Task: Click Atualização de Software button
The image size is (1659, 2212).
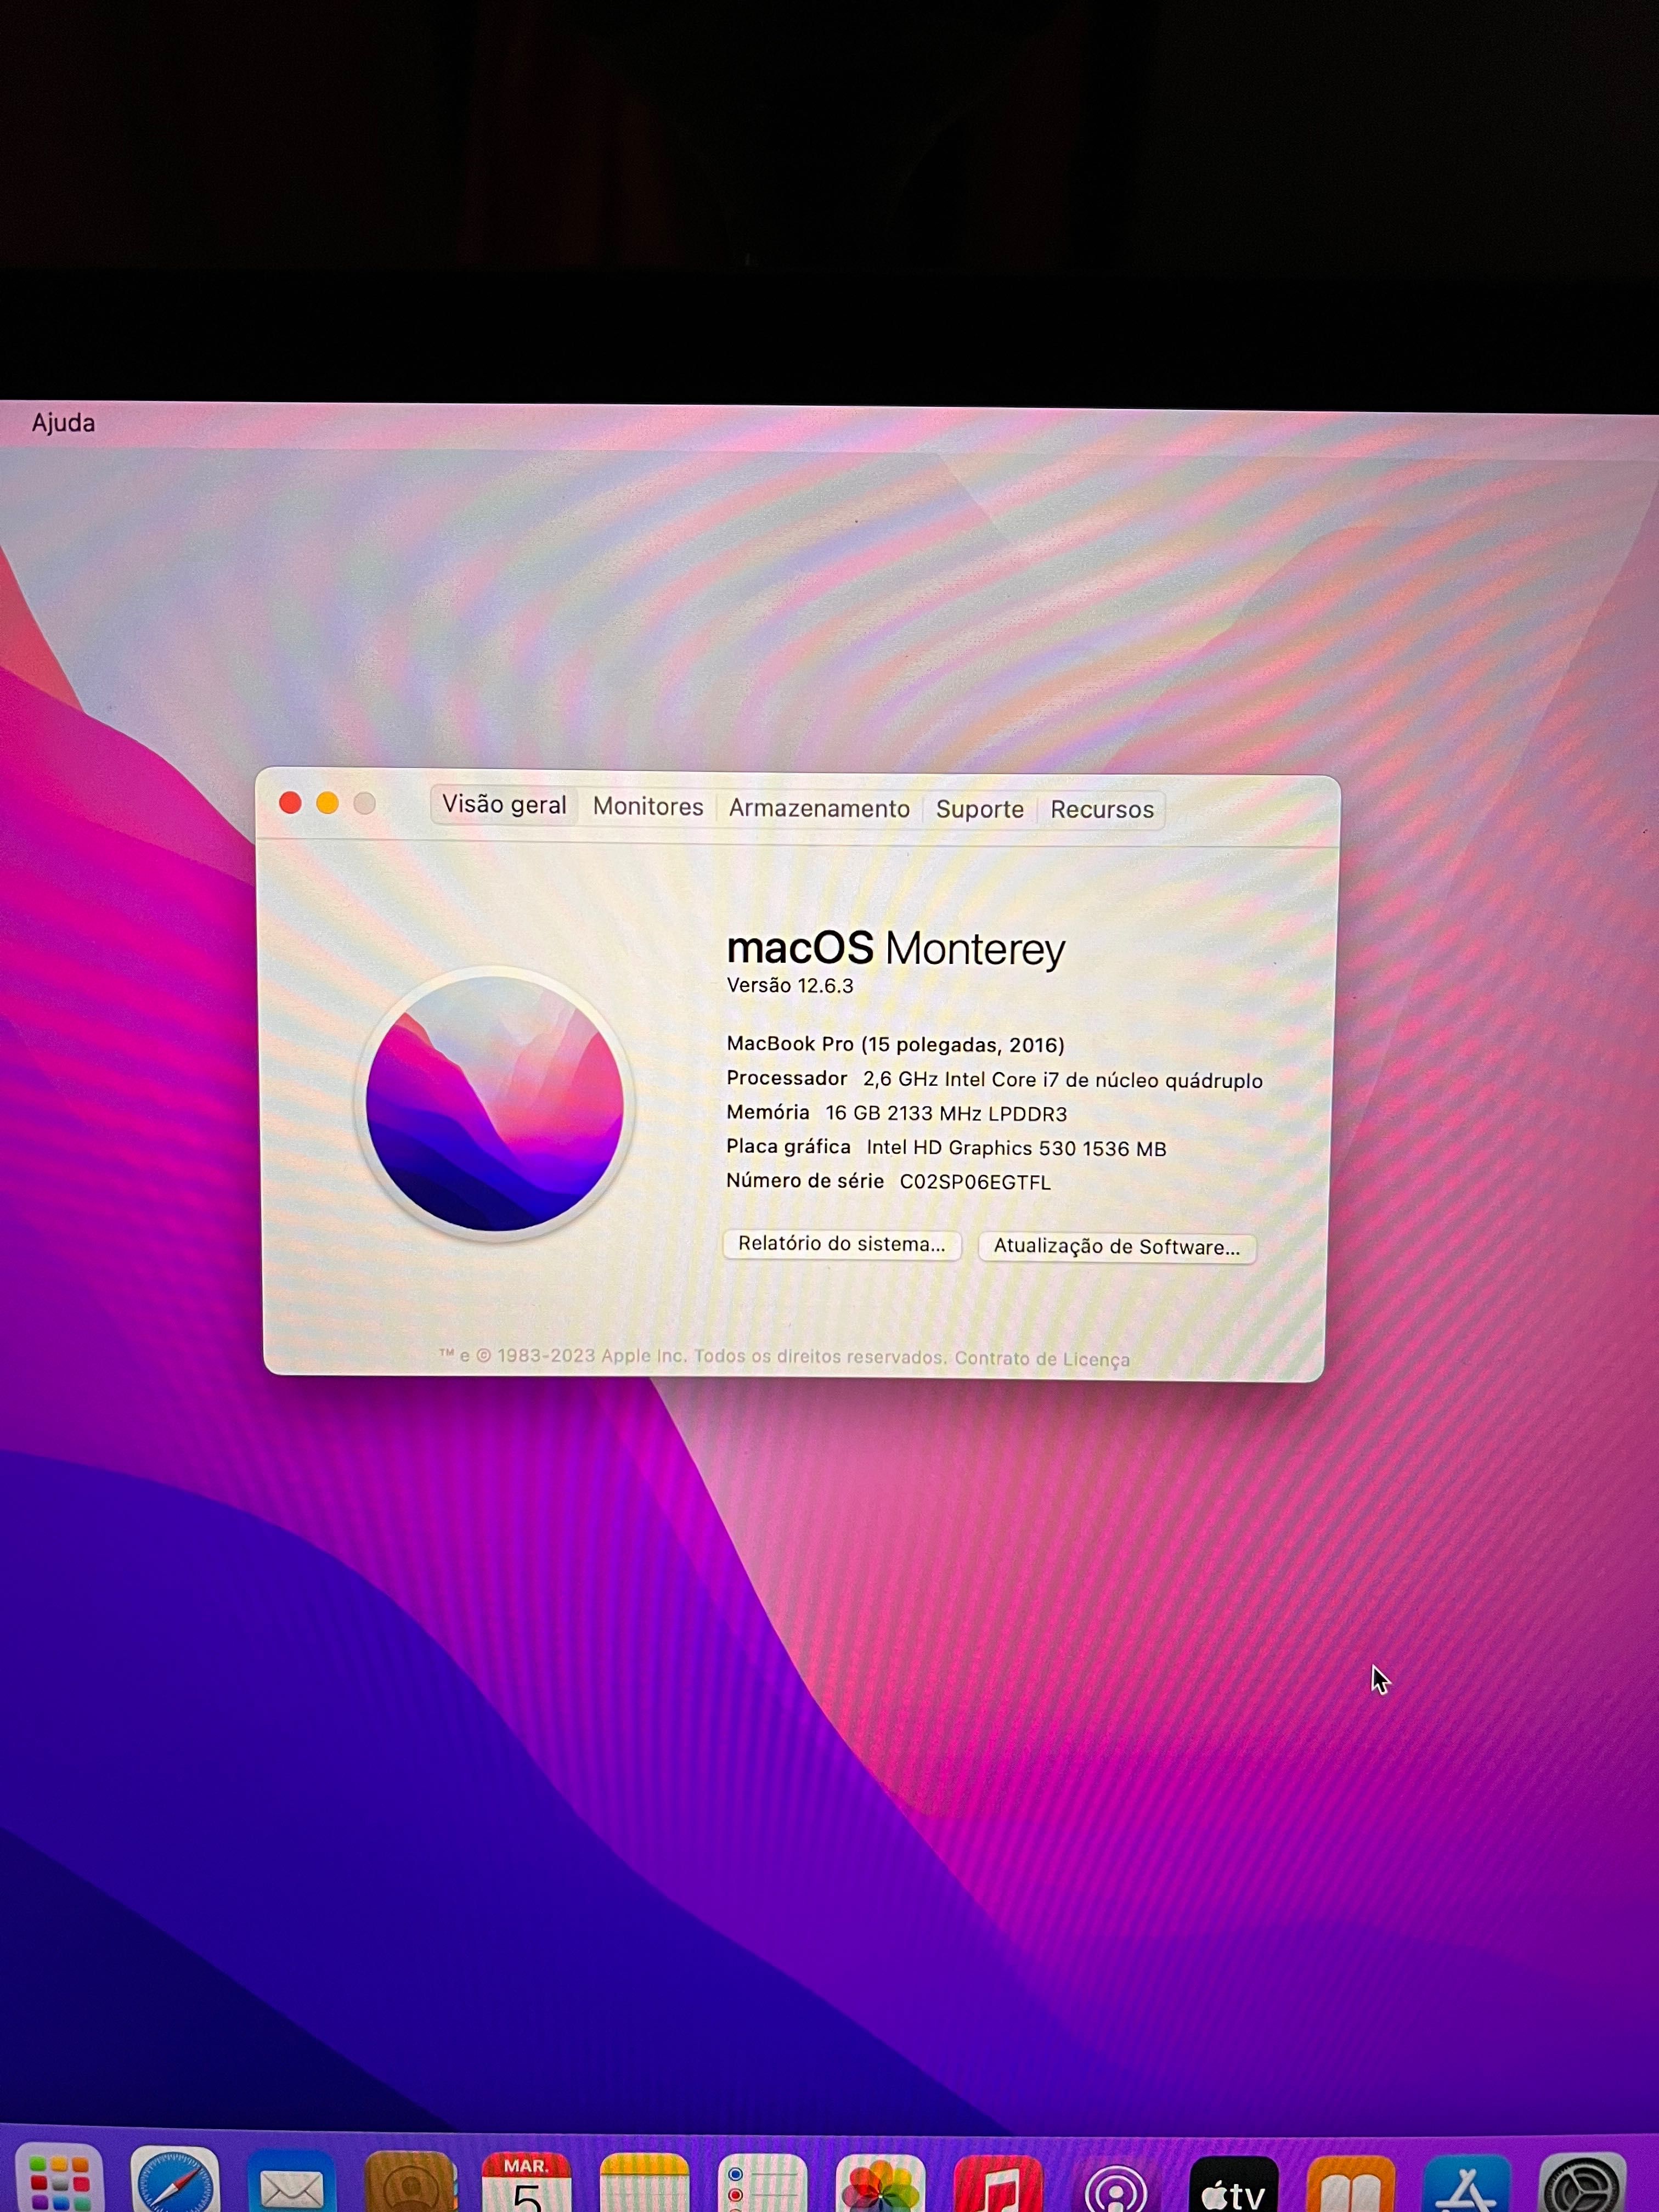Action: pyautogui.click(x=1116, y=1247)
